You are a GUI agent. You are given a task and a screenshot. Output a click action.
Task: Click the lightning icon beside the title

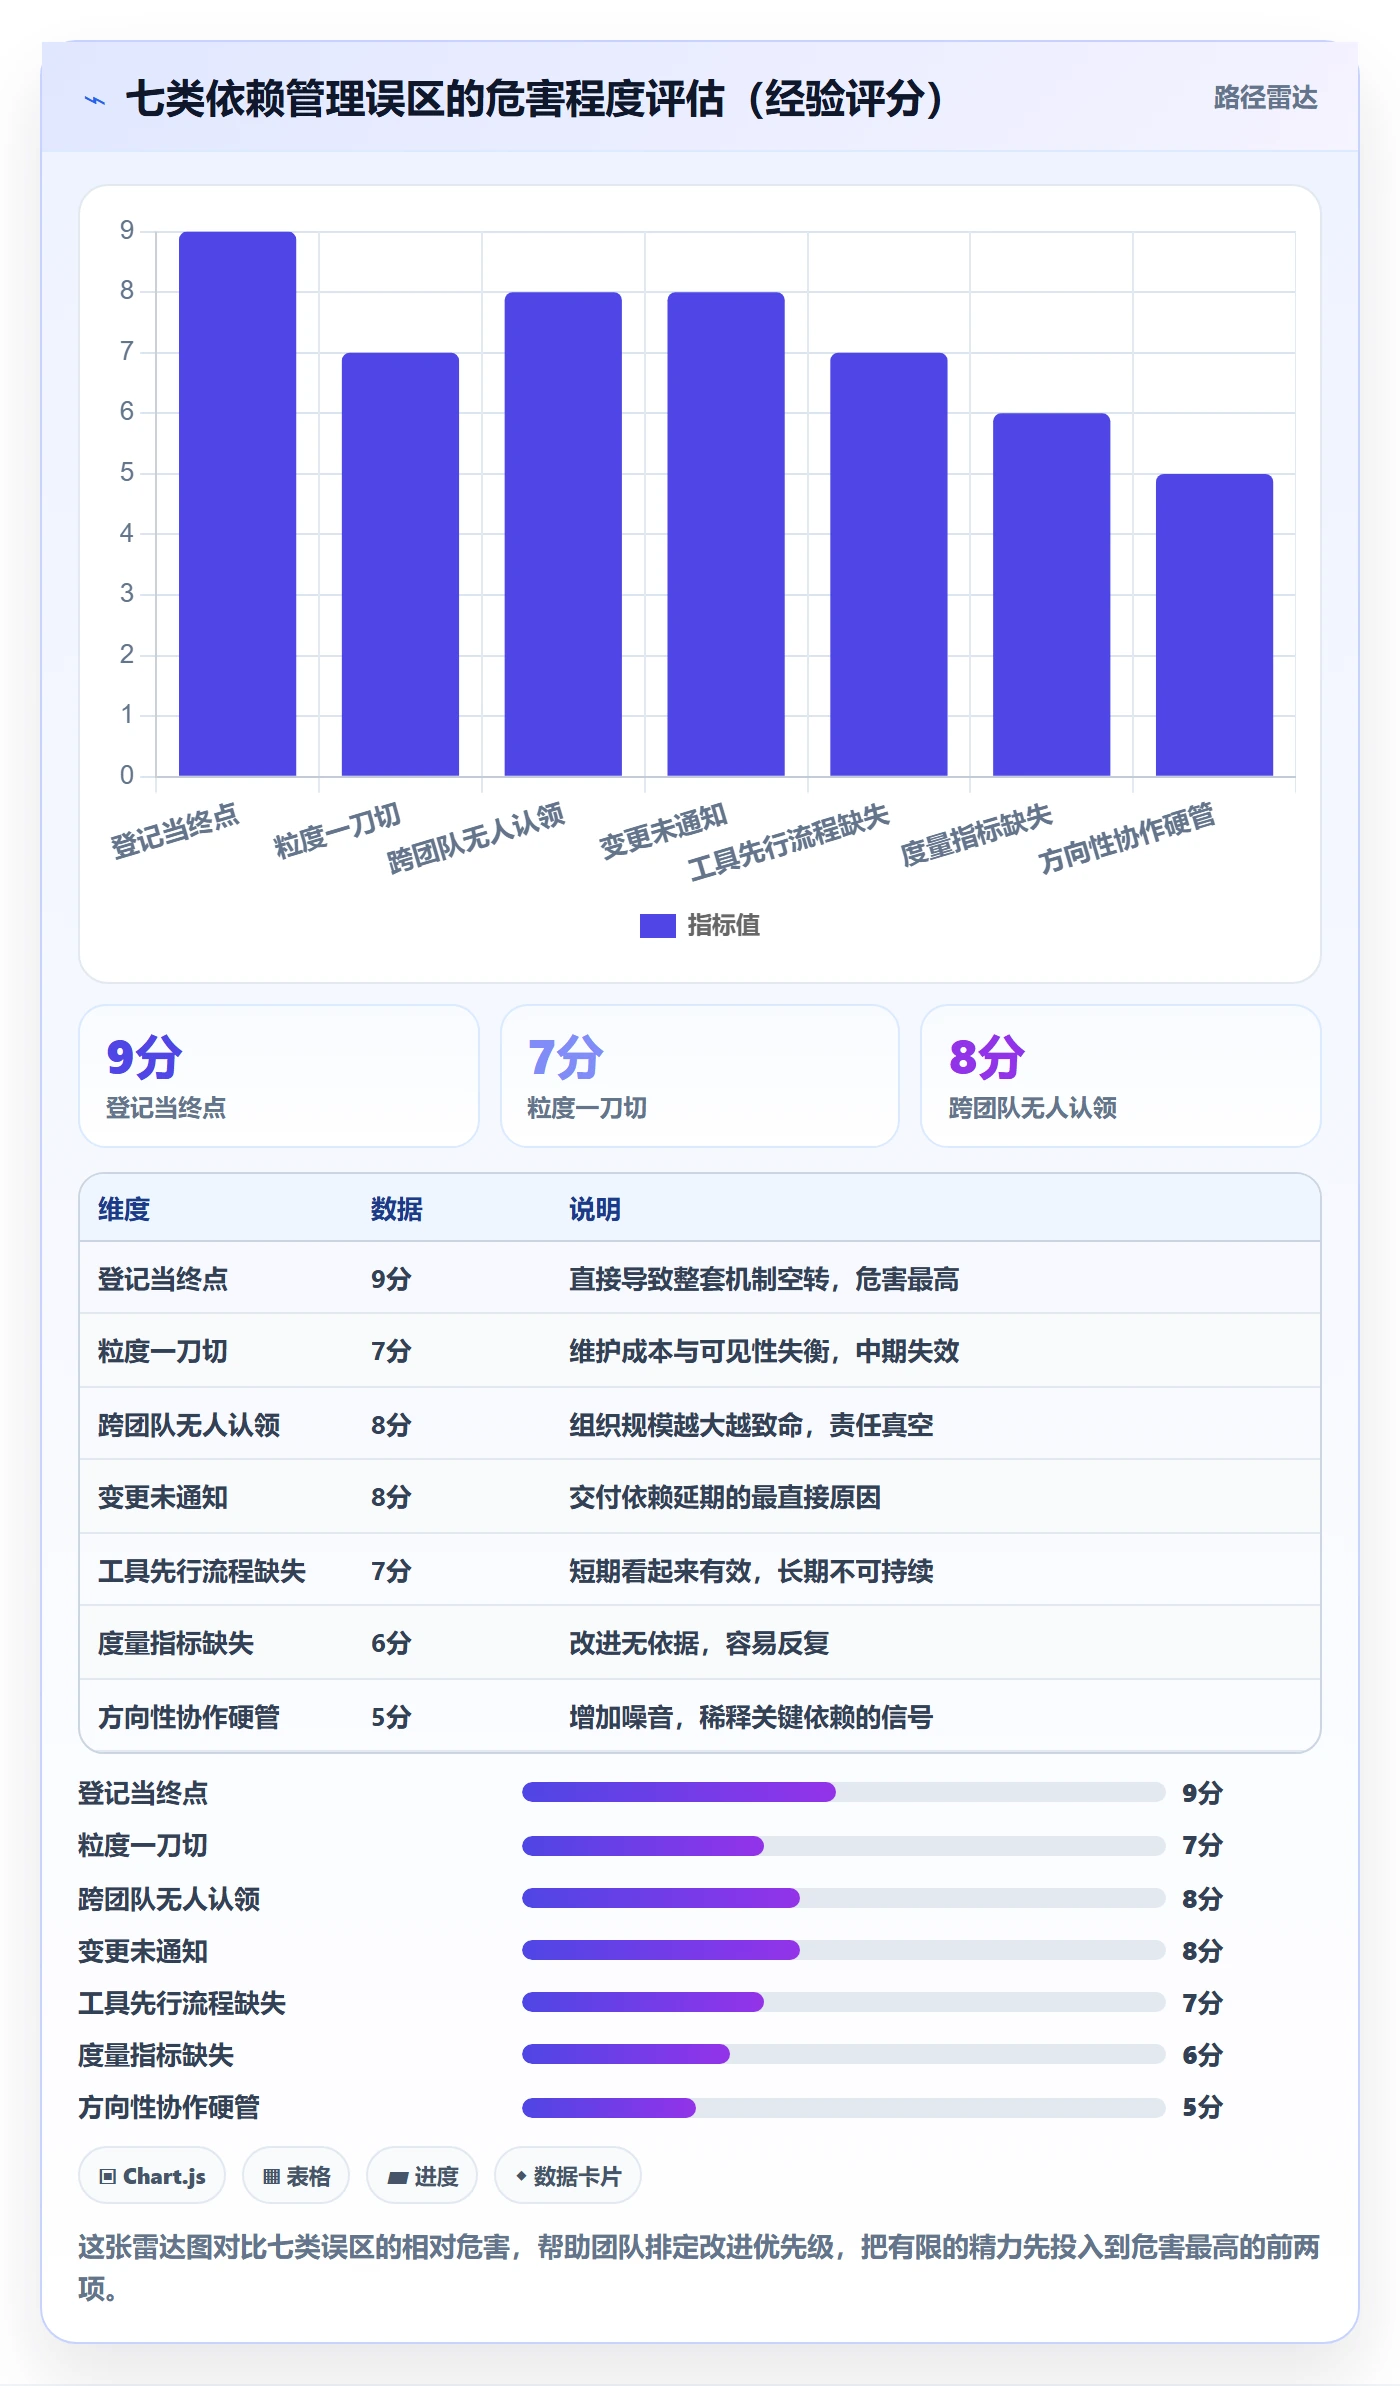coord(95,100)
